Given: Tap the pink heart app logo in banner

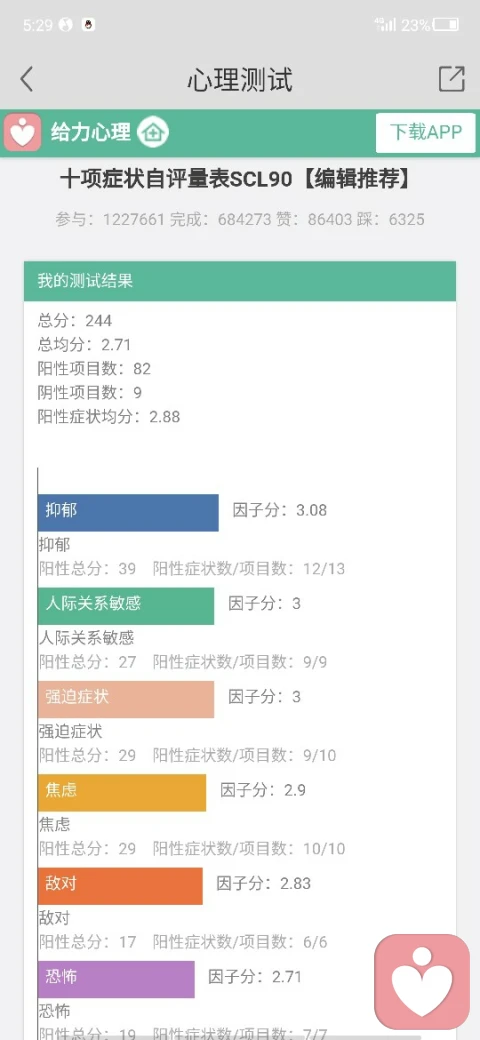Looking at the screenshot, I should pos(23,132).
